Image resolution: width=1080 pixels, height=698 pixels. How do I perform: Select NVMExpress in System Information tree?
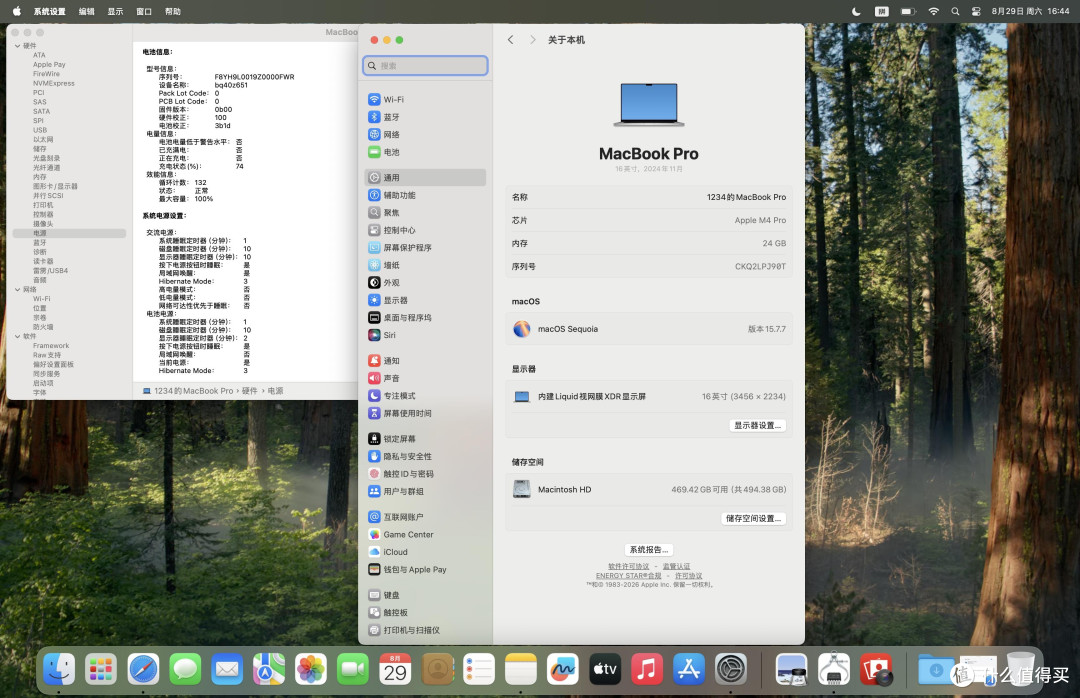click(54, 83)
